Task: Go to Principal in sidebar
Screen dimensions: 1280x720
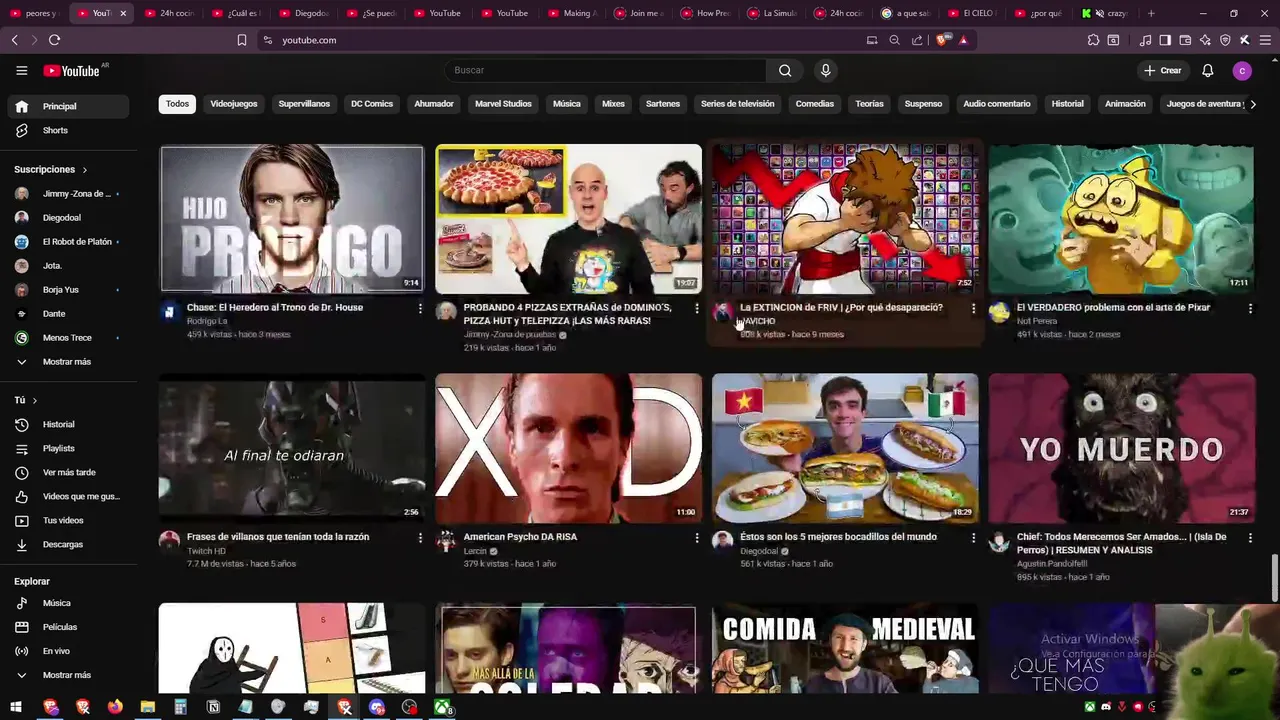Action: coord(69,106)
